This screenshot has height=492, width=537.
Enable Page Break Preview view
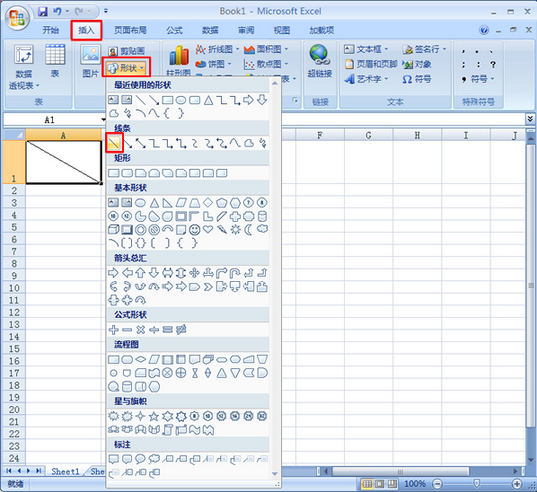[x=392, y=484]
